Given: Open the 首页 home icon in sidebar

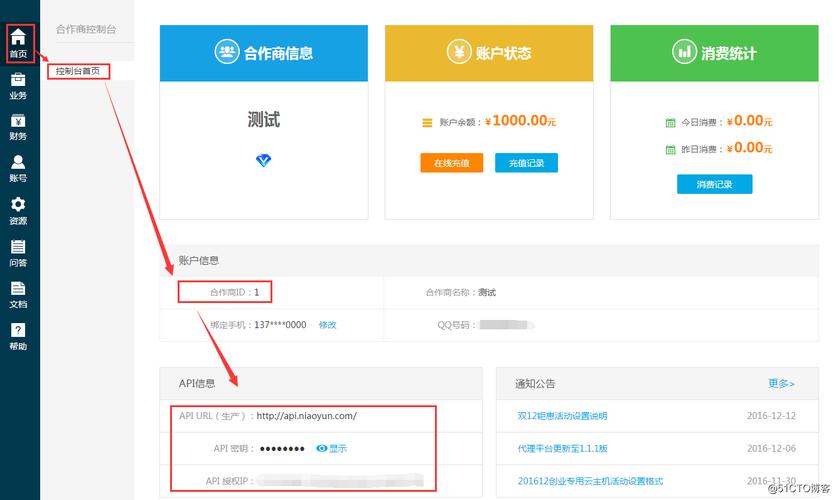Looking at the screenshot, I should point(18,43).
